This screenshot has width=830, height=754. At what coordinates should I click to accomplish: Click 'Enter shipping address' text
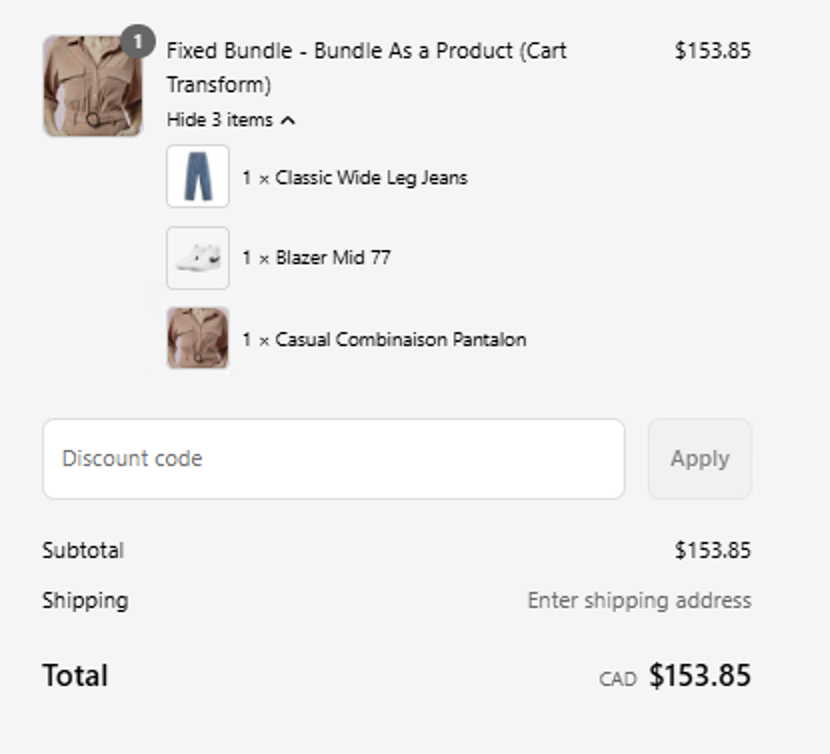[639, 601]
